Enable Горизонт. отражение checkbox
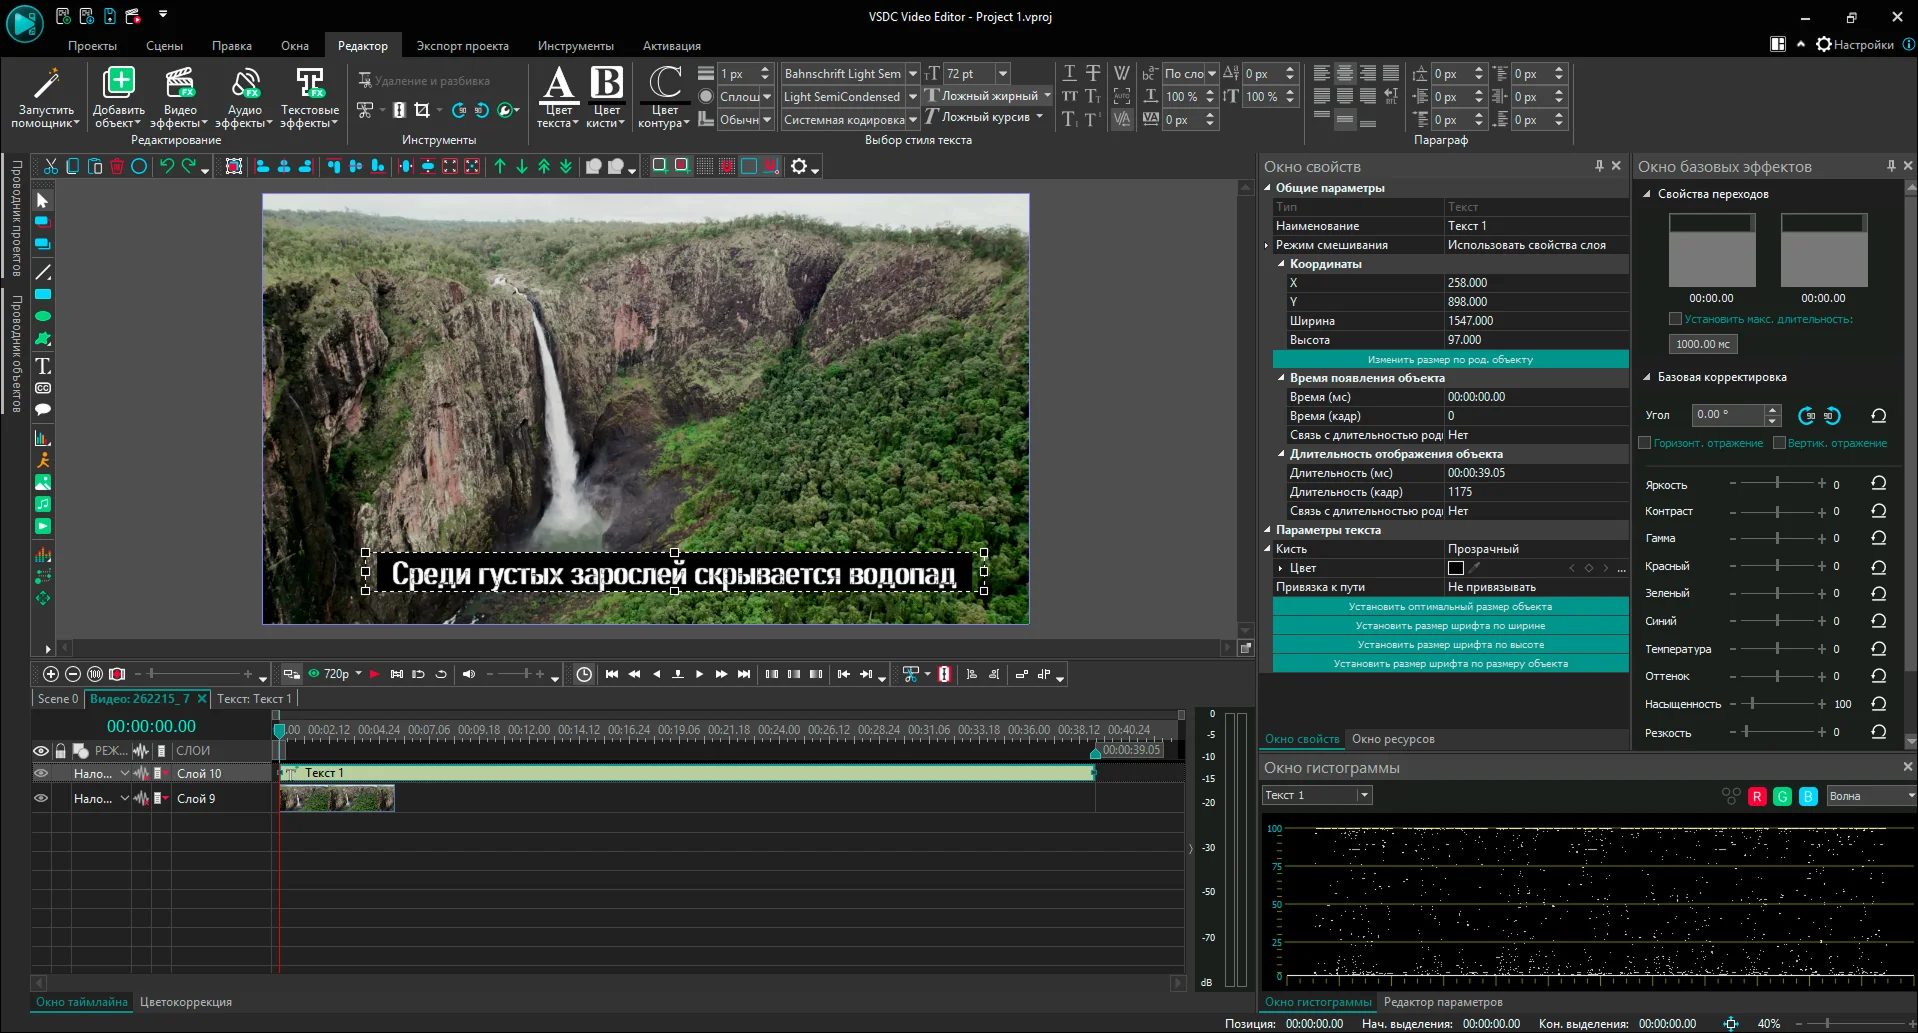This screenshot has width=1918, height=1033. click(x=1644, y=443)
